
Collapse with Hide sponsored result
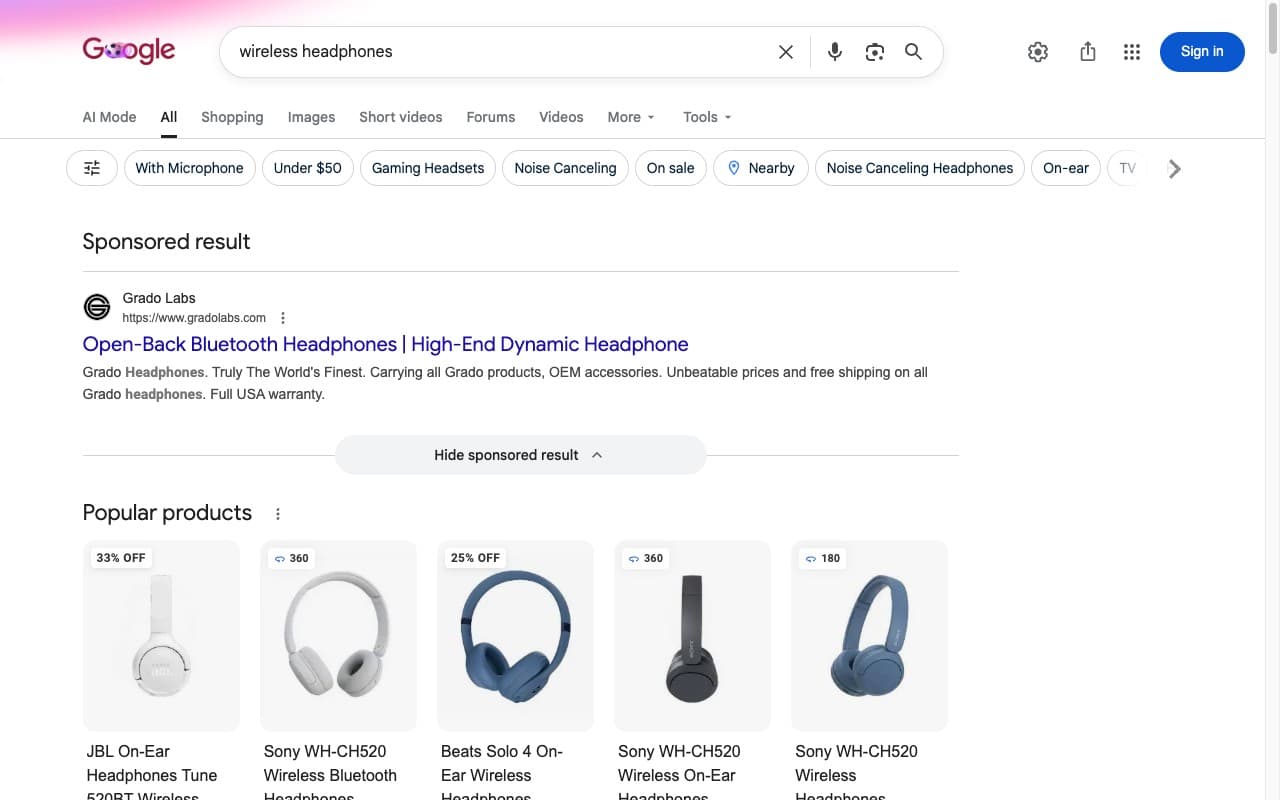click(520, 455)
